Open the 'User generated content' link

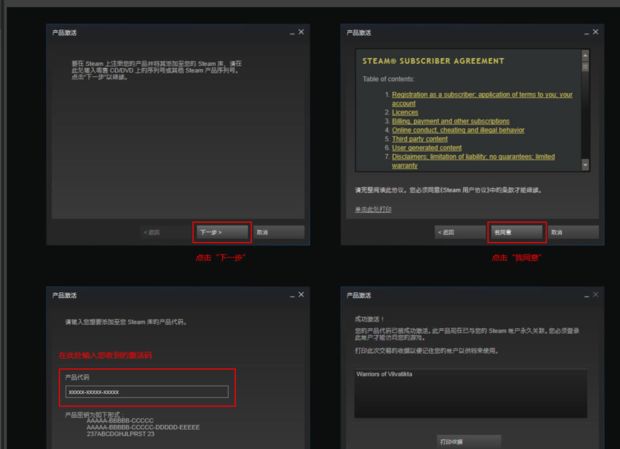426,148
